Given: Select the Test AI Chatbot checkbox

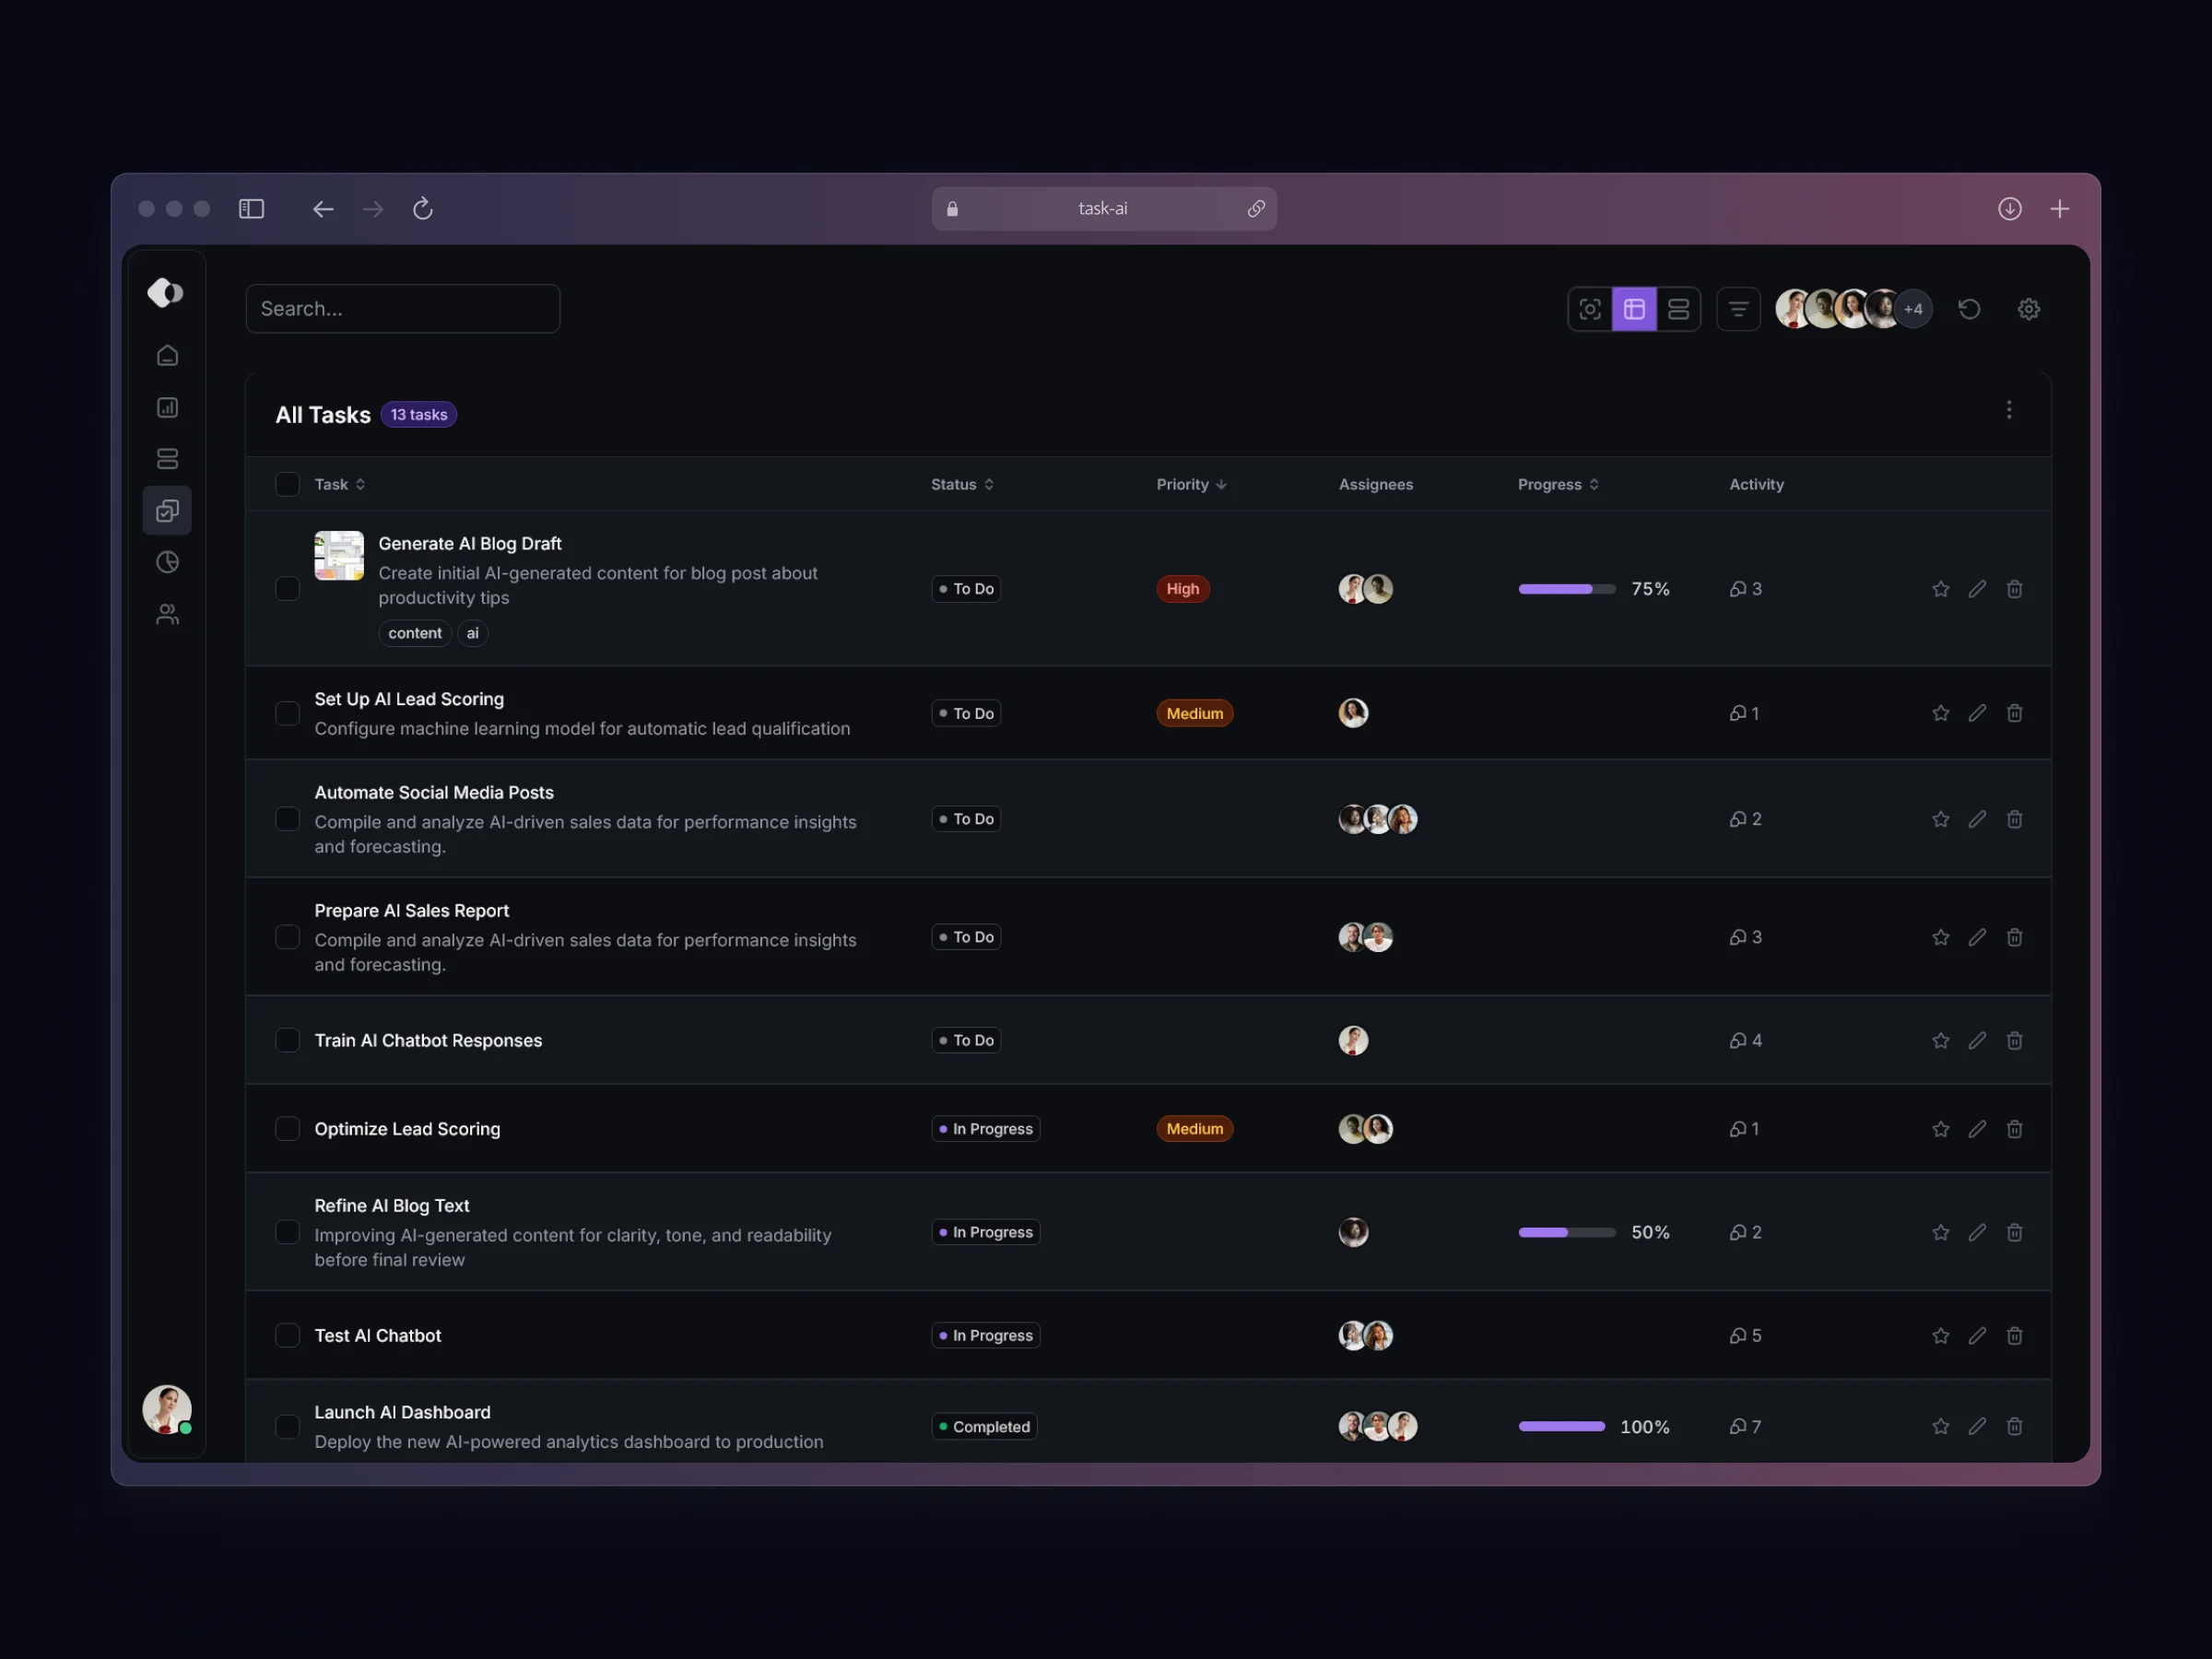Looking at the screenshot, I should point(287,1335).
